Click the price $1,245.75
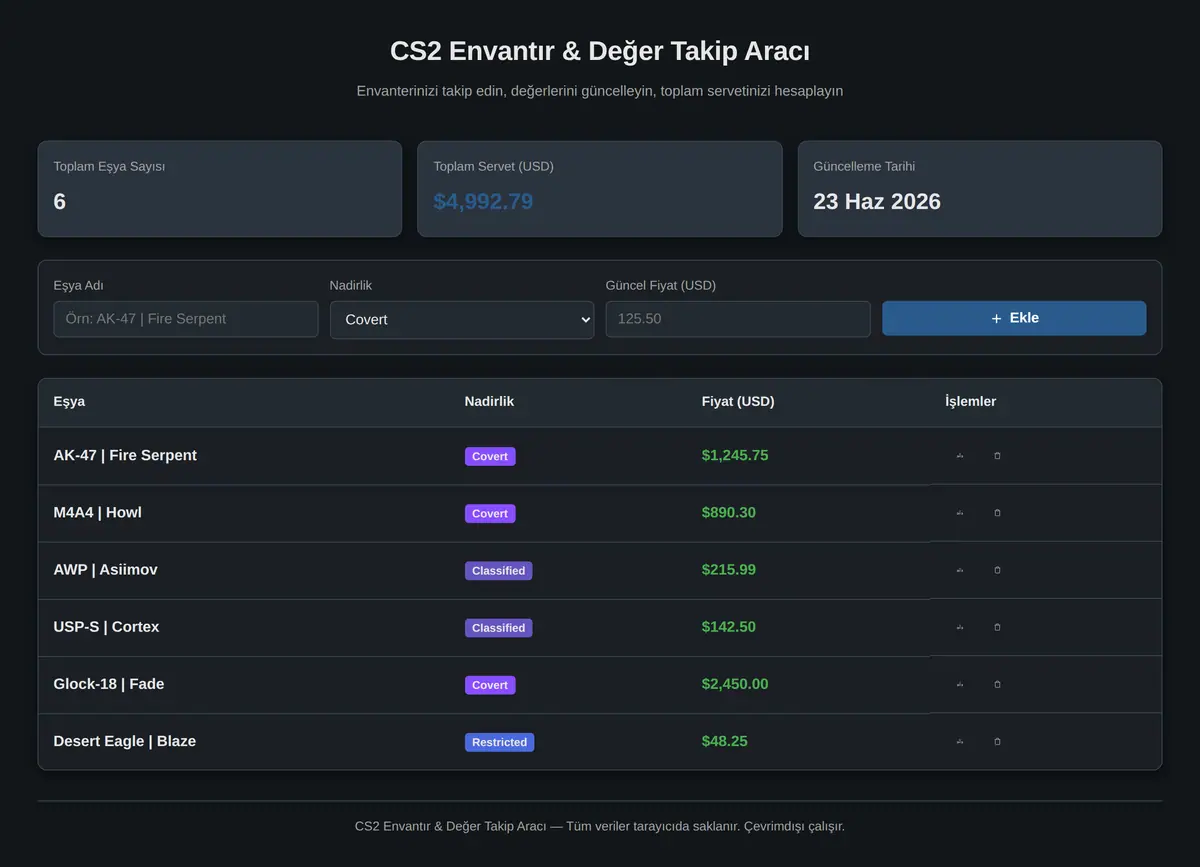Screen dimensions: 1200x867 pyautogui.click(x=735, y=455)
